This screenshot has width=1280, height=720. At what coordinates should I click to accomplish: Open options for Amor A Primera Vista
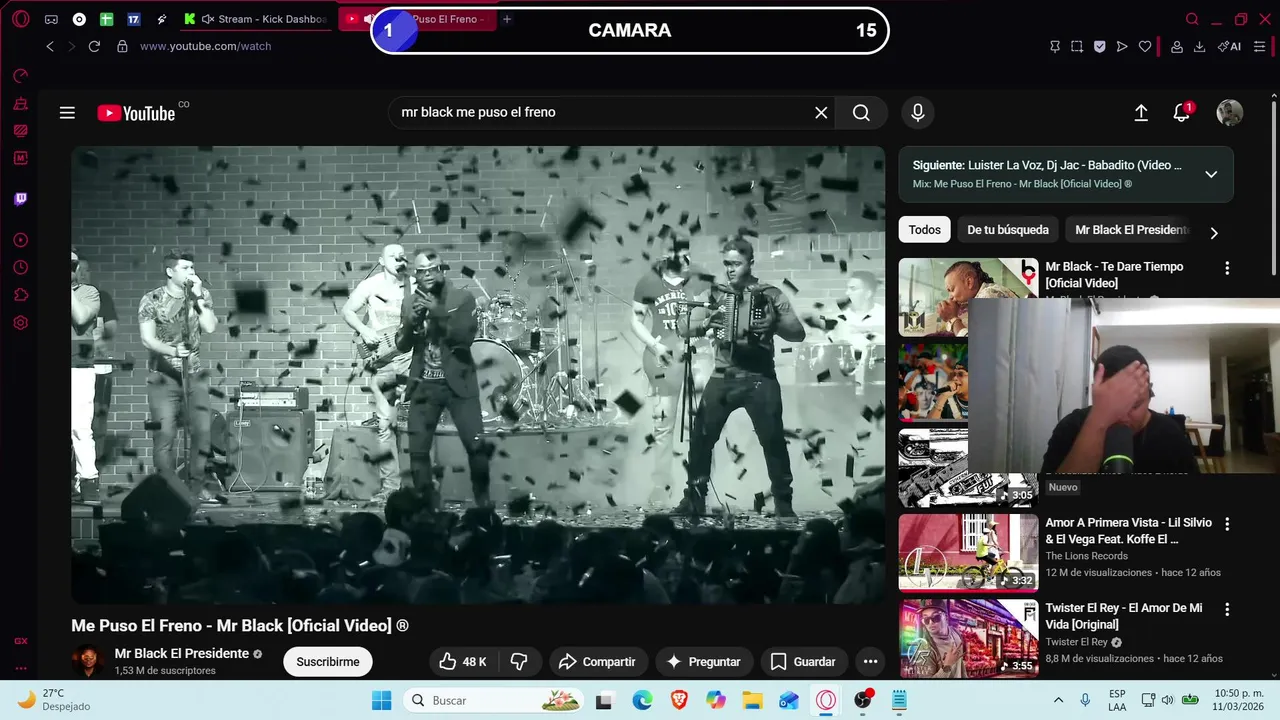[1227, 524]
